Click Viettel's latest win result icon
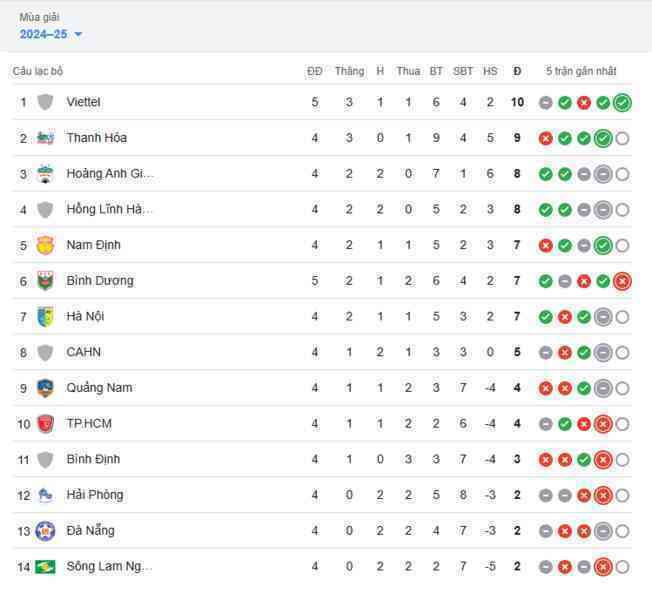The image size is (652, 600). coord(622,103)
